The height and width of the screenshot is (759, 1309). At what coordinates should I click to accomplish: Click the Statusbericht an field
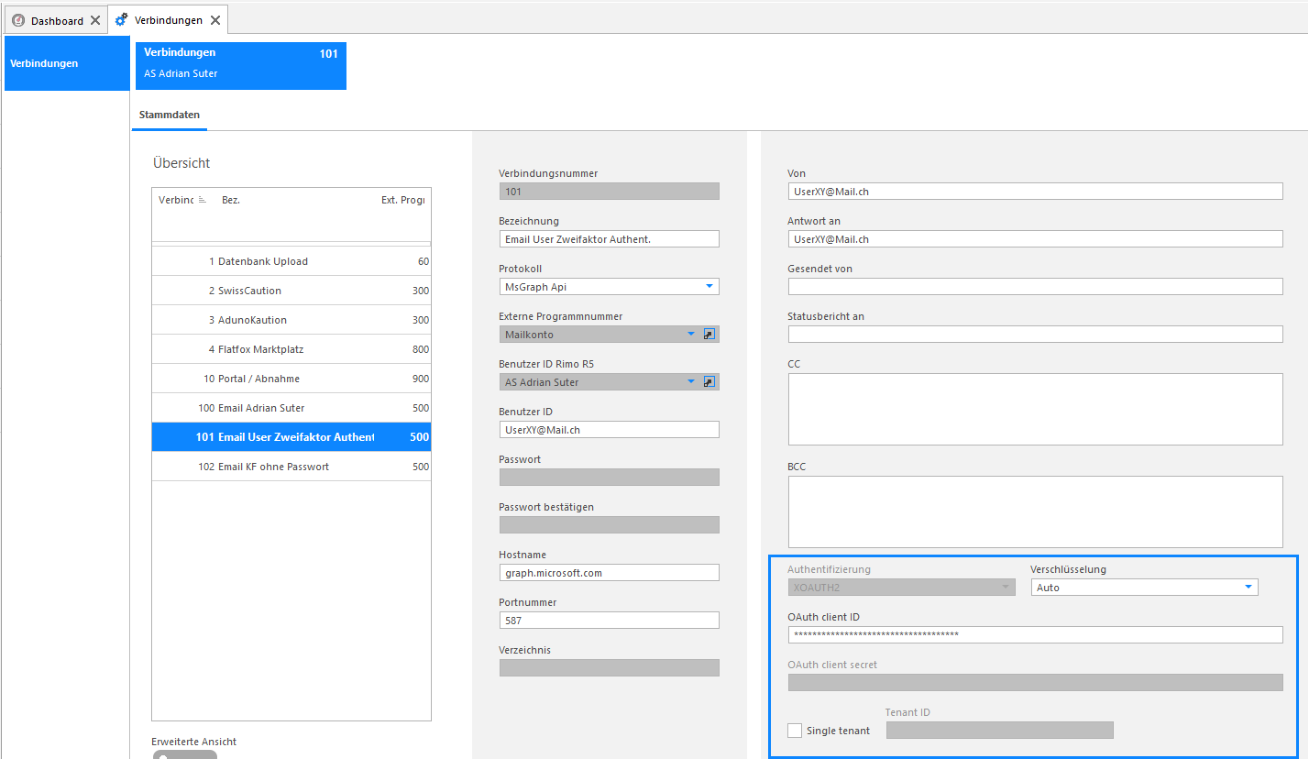1035,334
